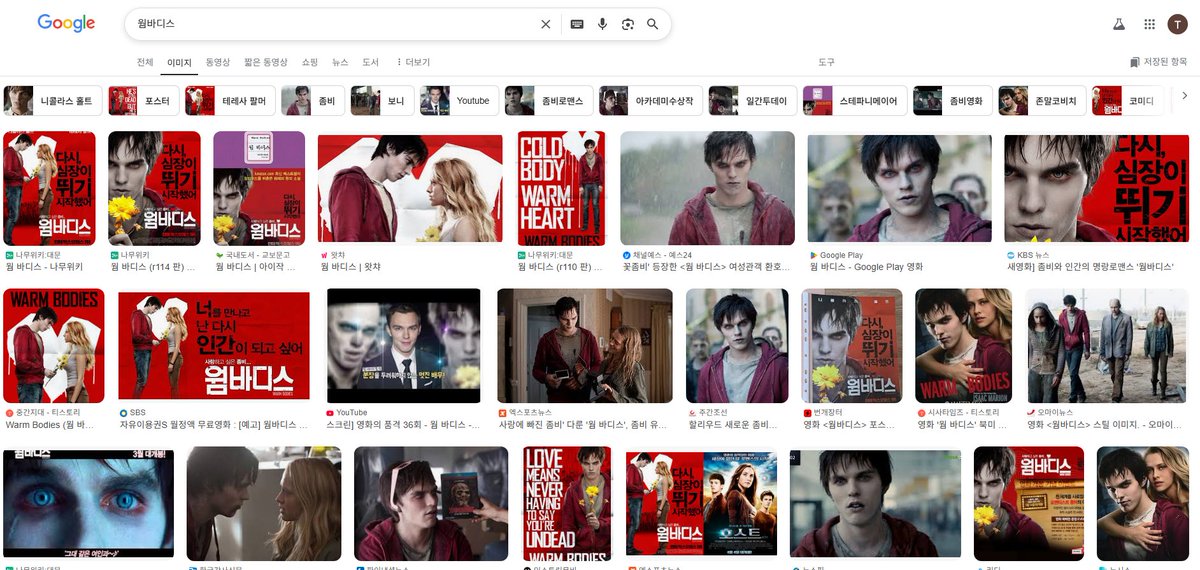Filter by the 니콜라스 홀트 chip
Viewport: 1200px width, 570px height.
coord(53,101)
